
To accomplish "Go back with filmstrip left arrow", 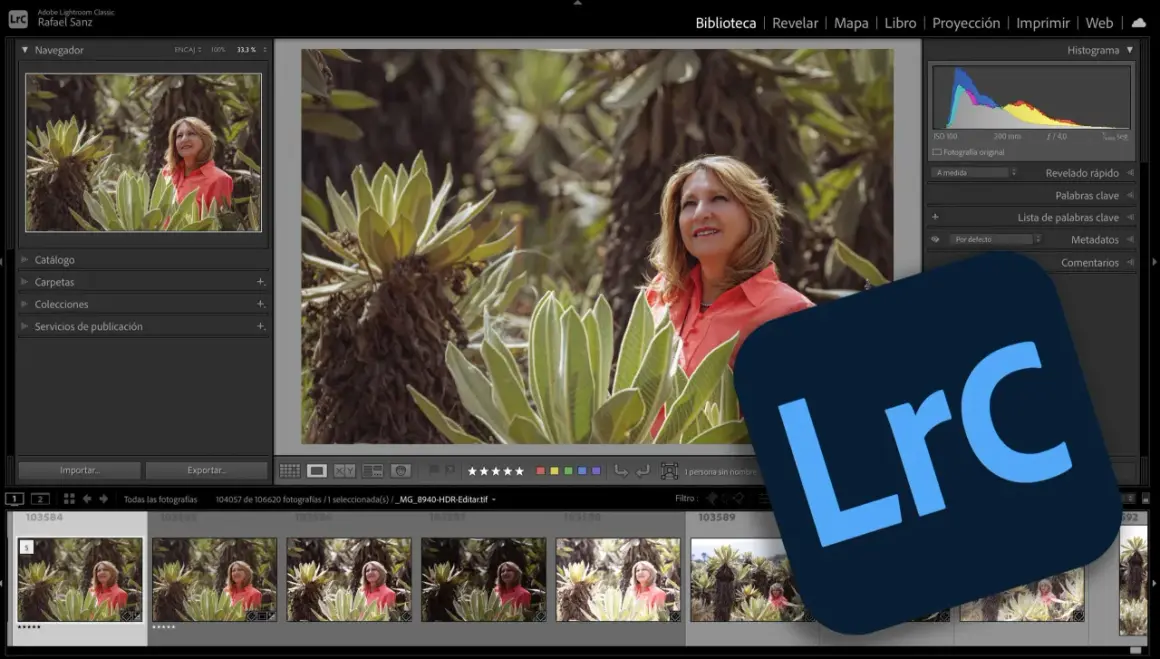I will (x=87, y=499).
